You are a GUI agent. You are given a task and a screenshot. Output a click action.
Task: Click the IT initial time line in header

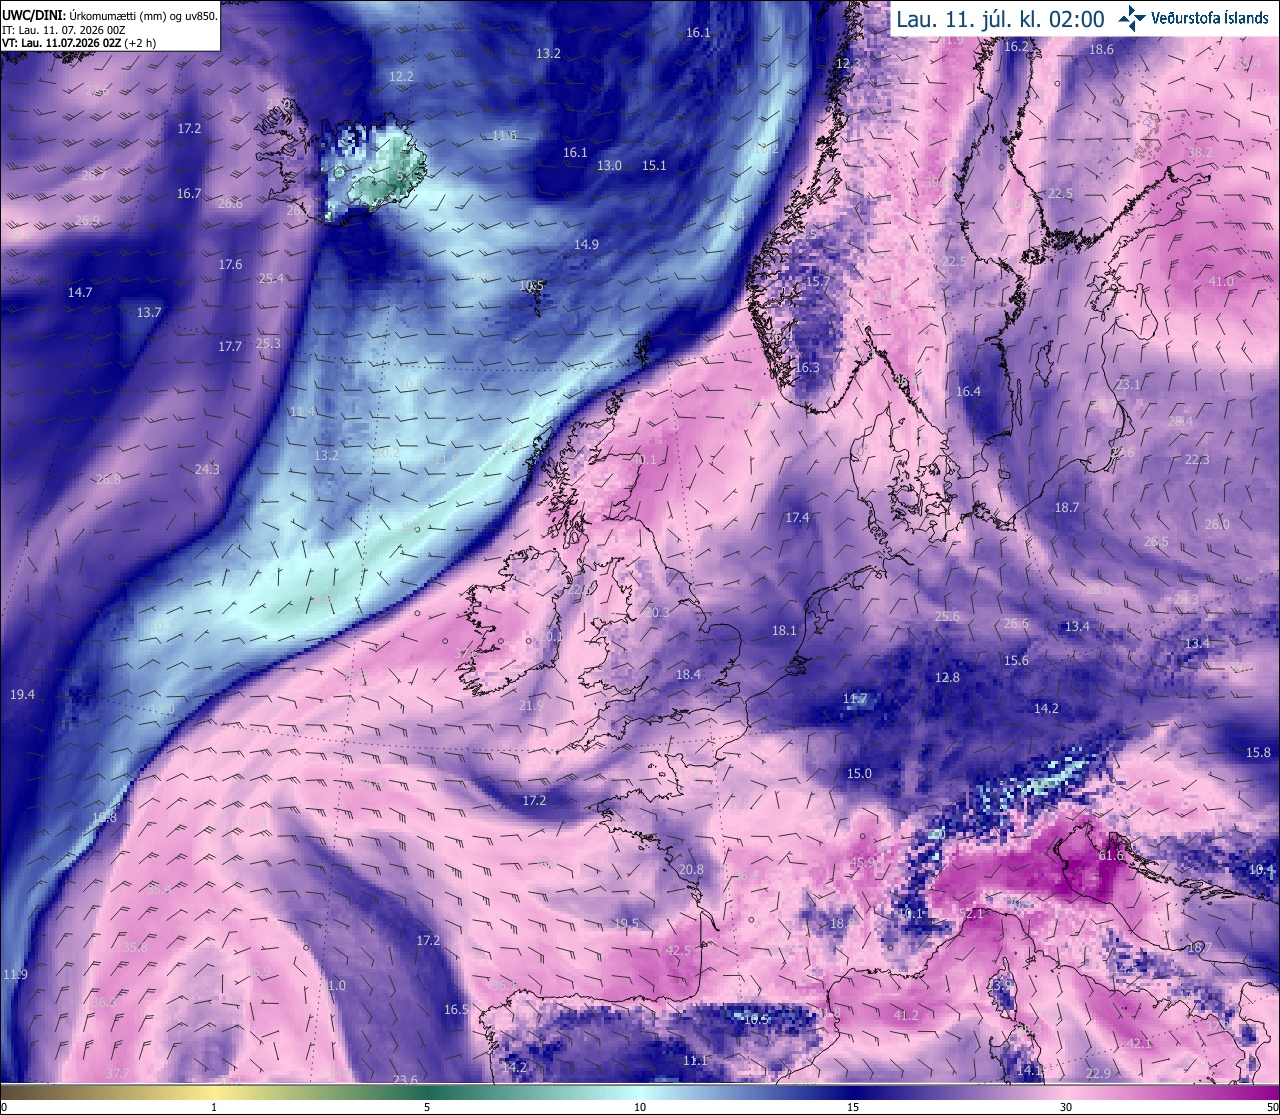click(64, 30)
